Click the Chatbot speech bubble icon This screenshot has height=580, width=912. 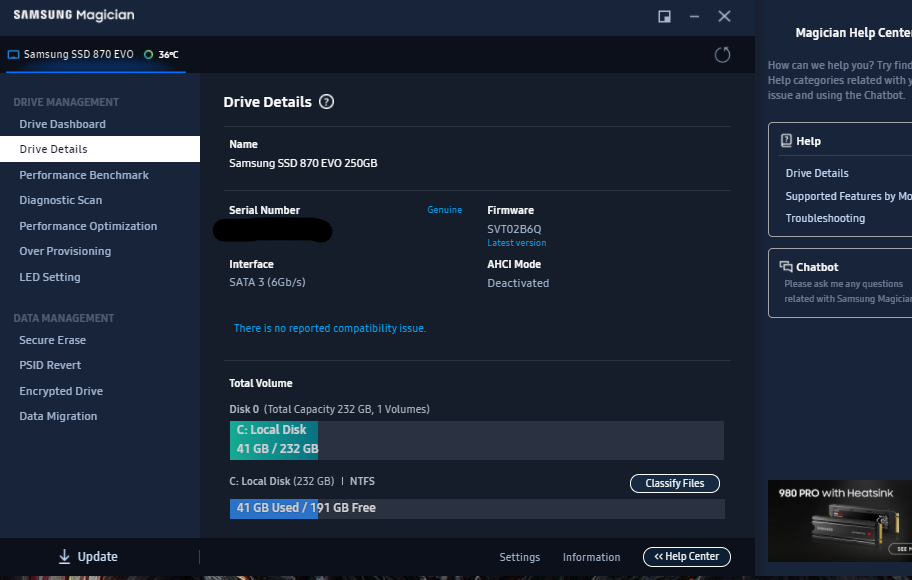point(786,266)
